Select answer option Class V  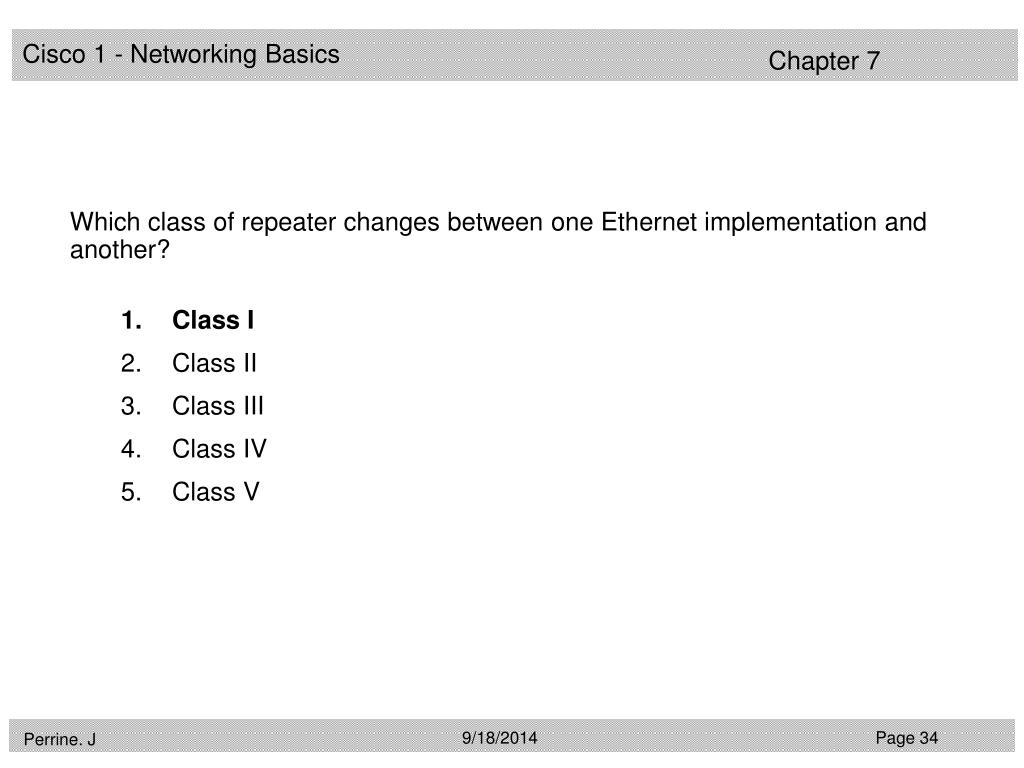[216, 492]
